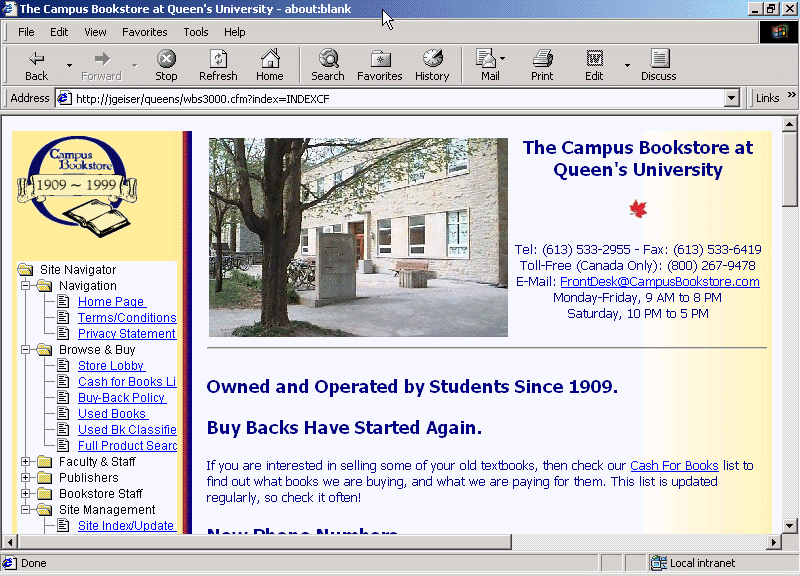Viewport: 800px width, 576px height.
Task: Open the Search toolbar button
Action: click(328, 66)
